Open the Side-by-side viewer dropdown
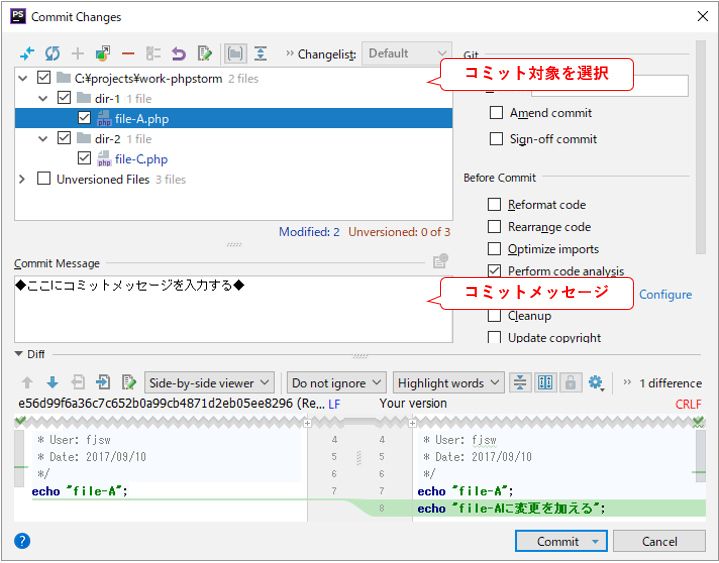The height and width of the screenshot is (563, 719). point(209,382)
